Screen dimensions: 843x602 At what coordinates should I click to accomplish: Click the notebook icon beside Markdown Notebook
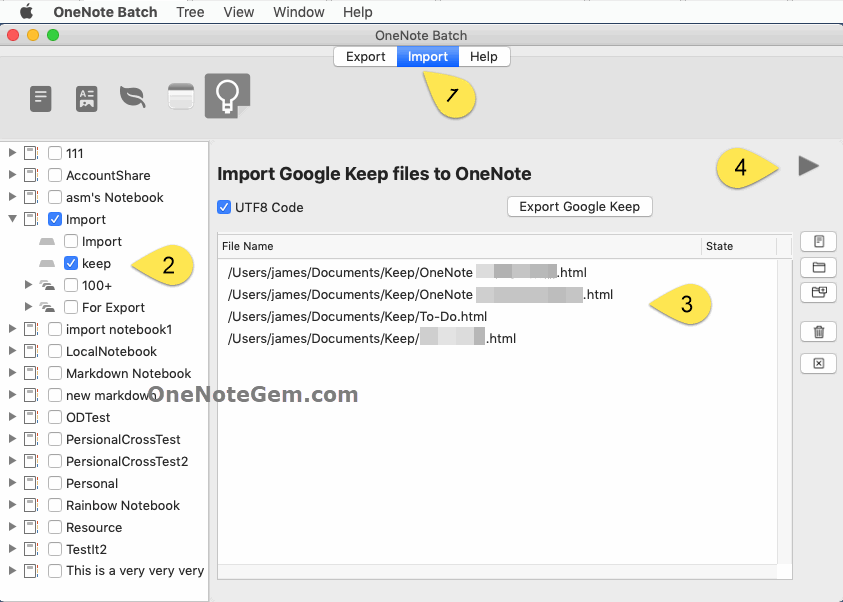tap(31, 374)
